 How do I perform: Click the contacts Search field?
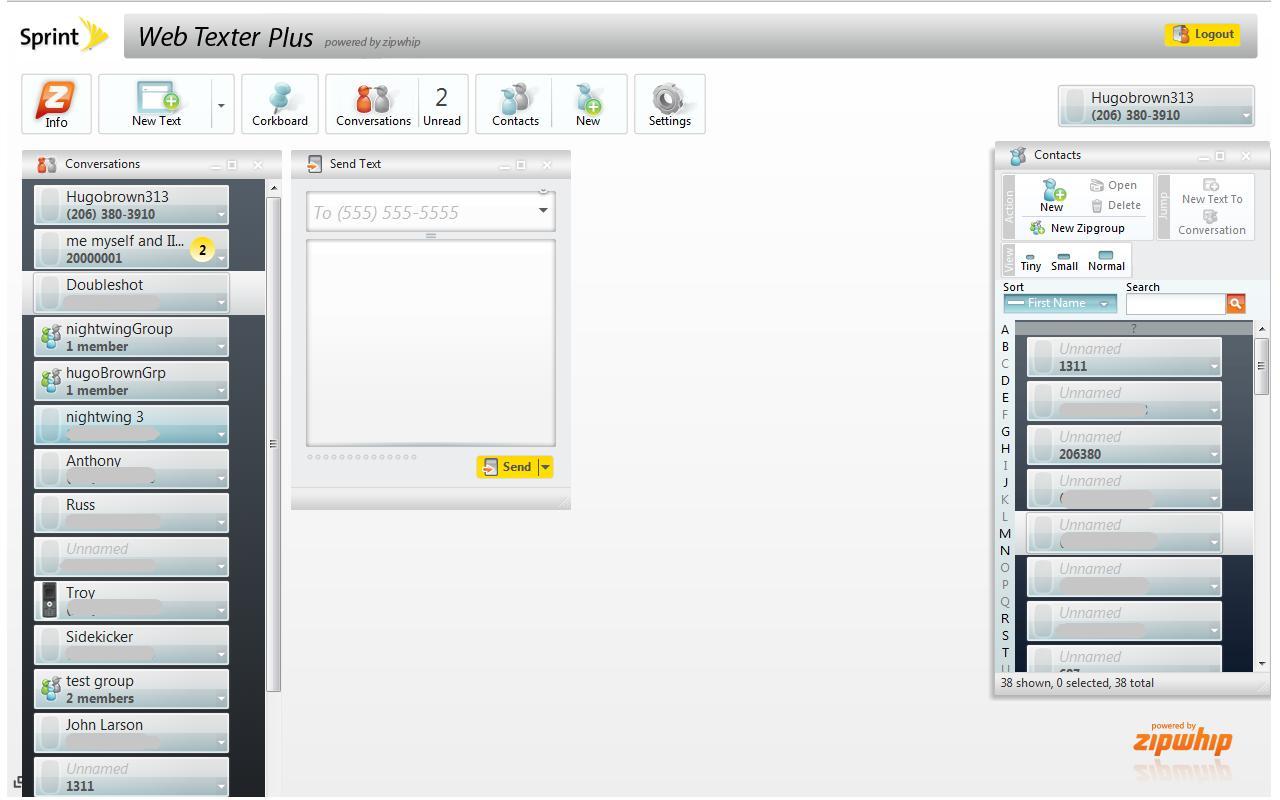click(1175, 303)
